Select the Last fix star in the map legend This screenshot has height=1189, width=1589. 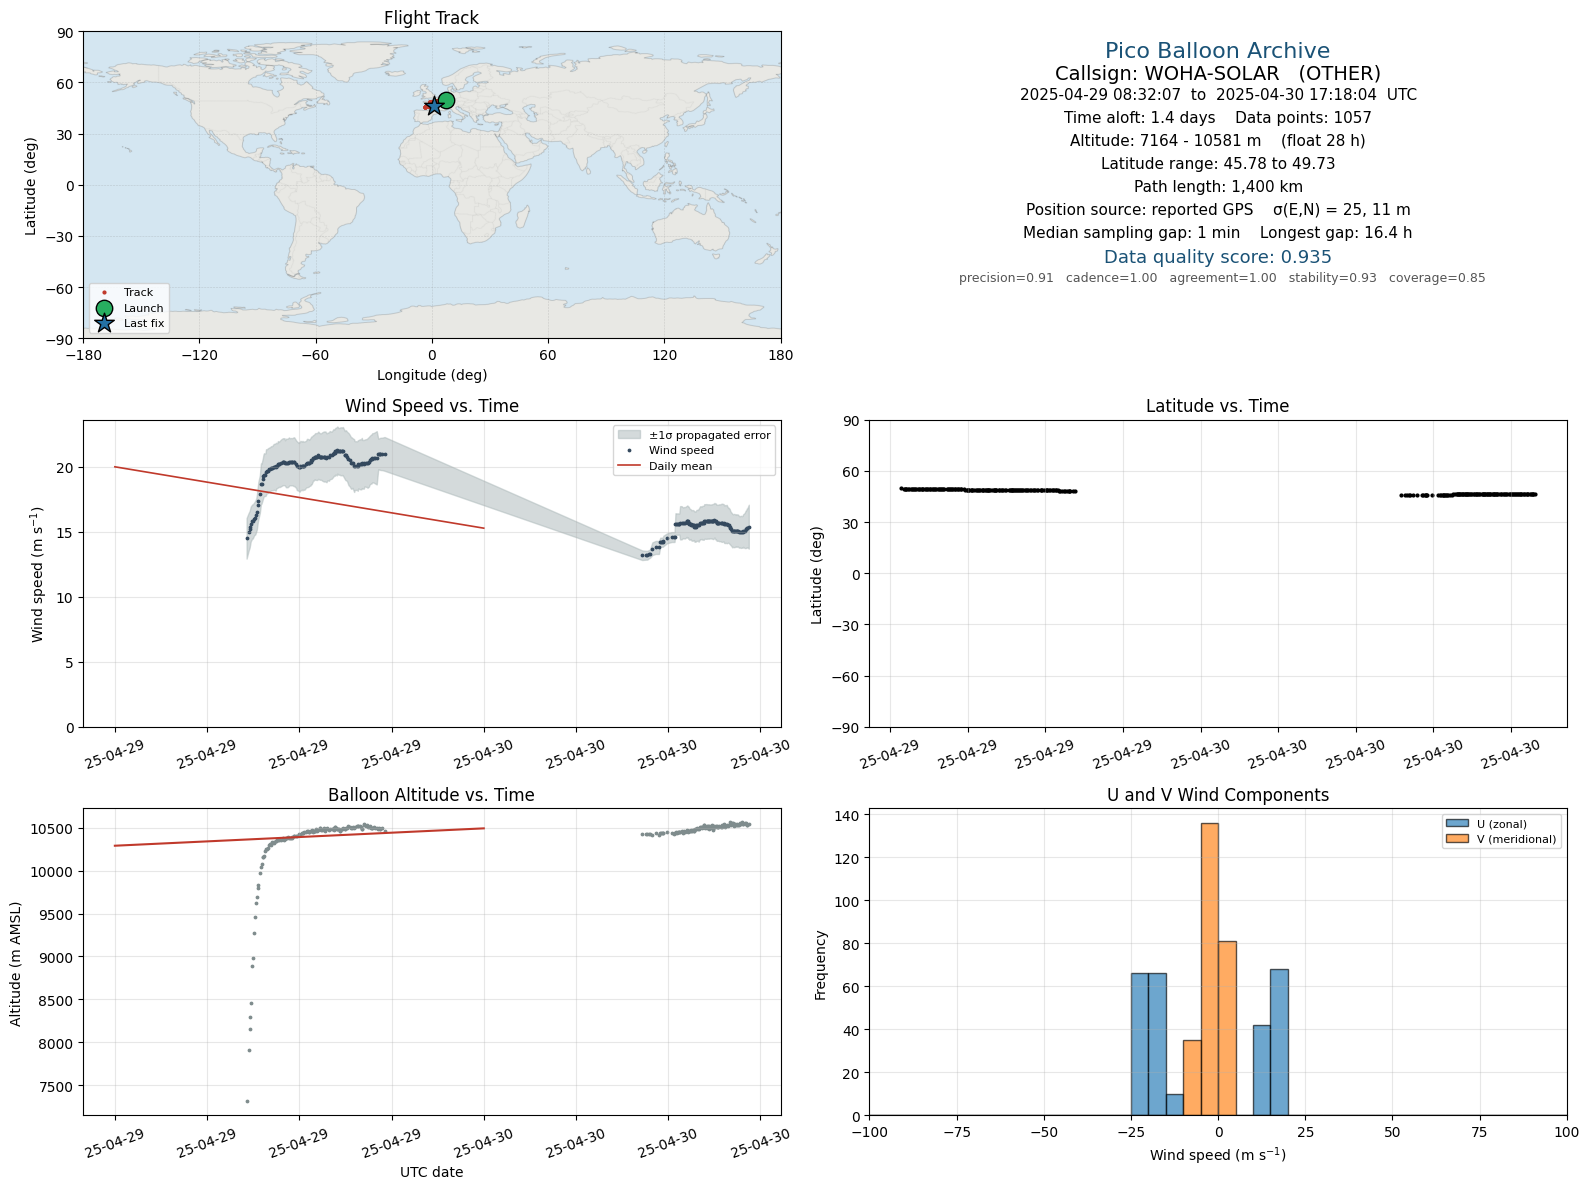tap(104, 323)
